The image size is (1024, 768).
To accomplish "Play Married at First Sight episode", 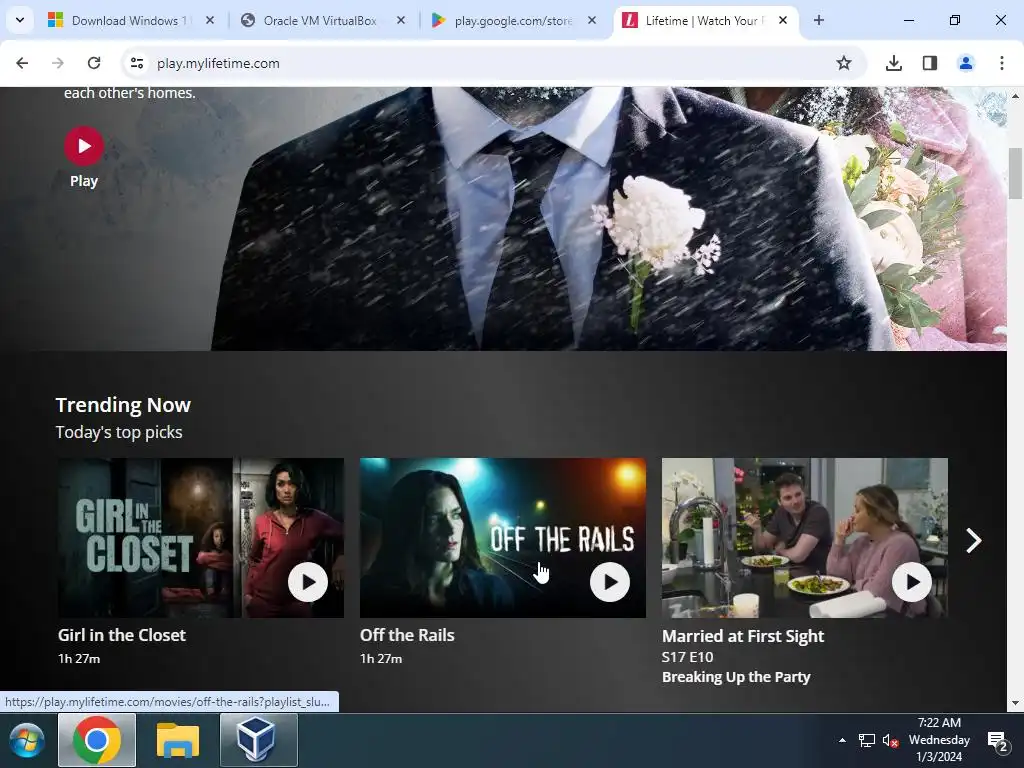I will (912, 581).
